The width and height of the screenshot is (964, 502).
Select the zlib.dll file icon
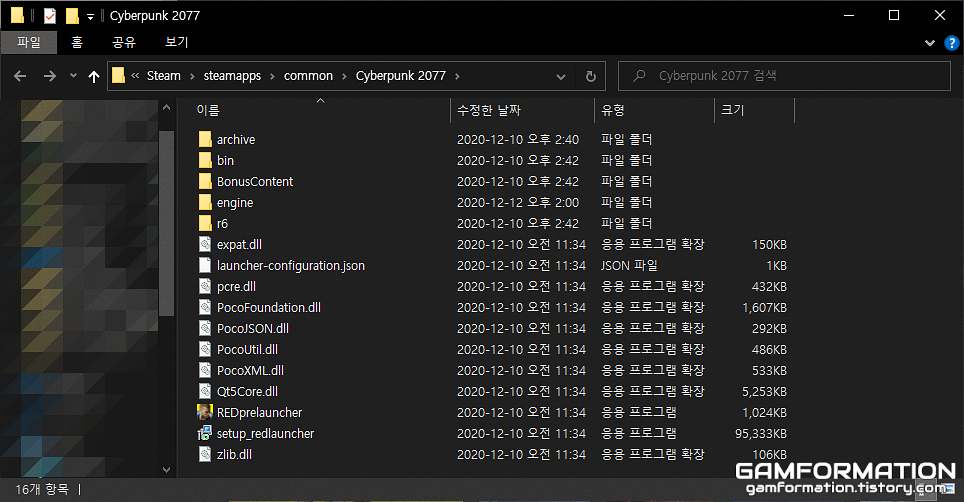(205, 454)
